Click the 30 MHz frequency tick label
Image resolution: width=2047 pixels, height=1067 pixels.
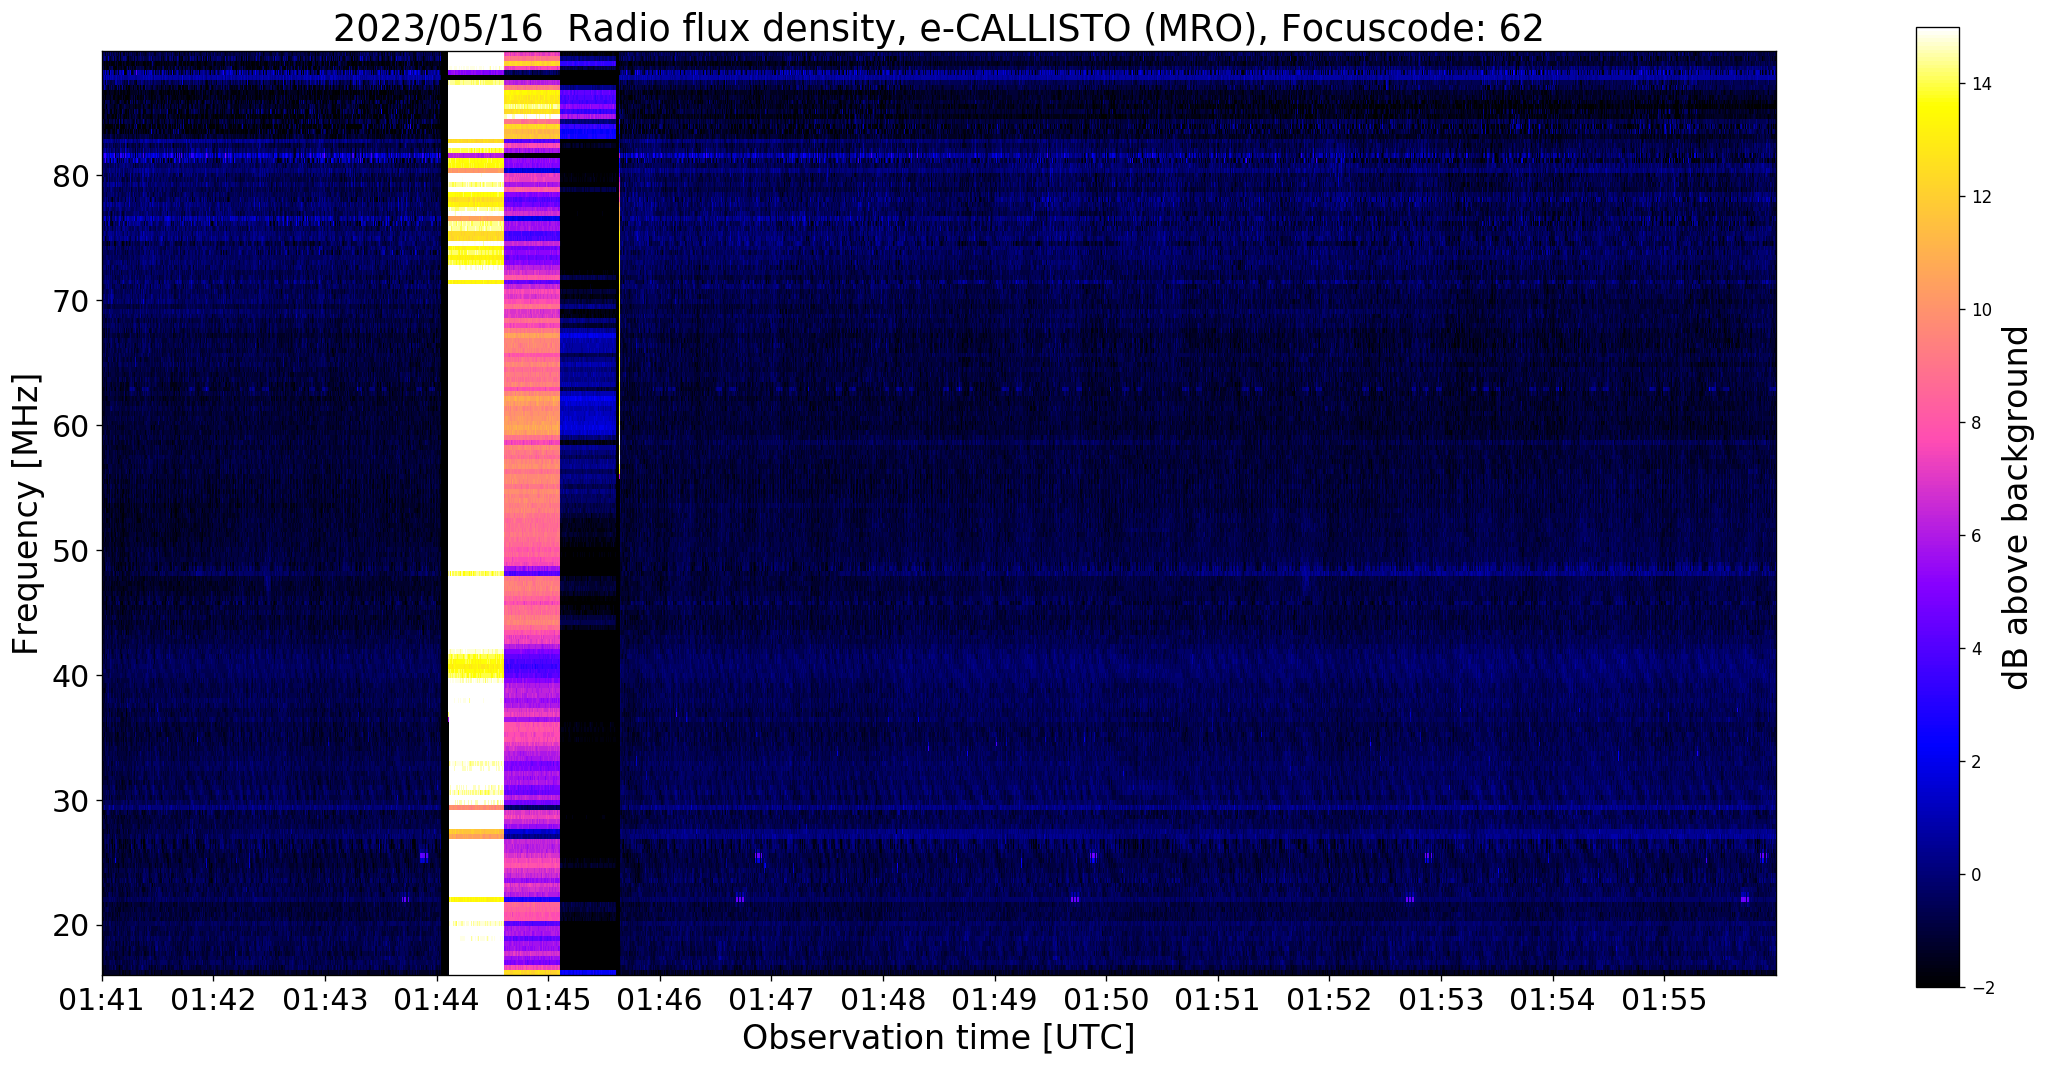coord(71,802)
